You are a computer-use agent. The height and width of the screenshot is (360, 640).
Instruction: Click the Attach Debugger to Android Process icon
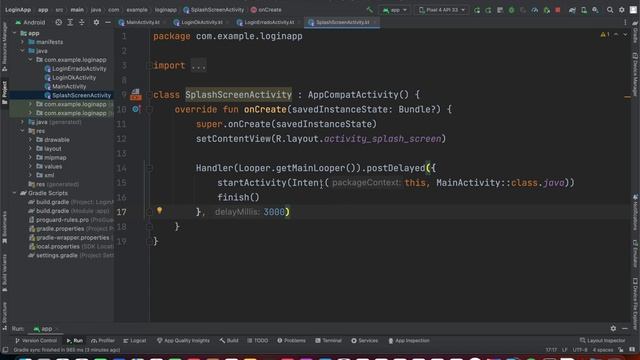547,10
